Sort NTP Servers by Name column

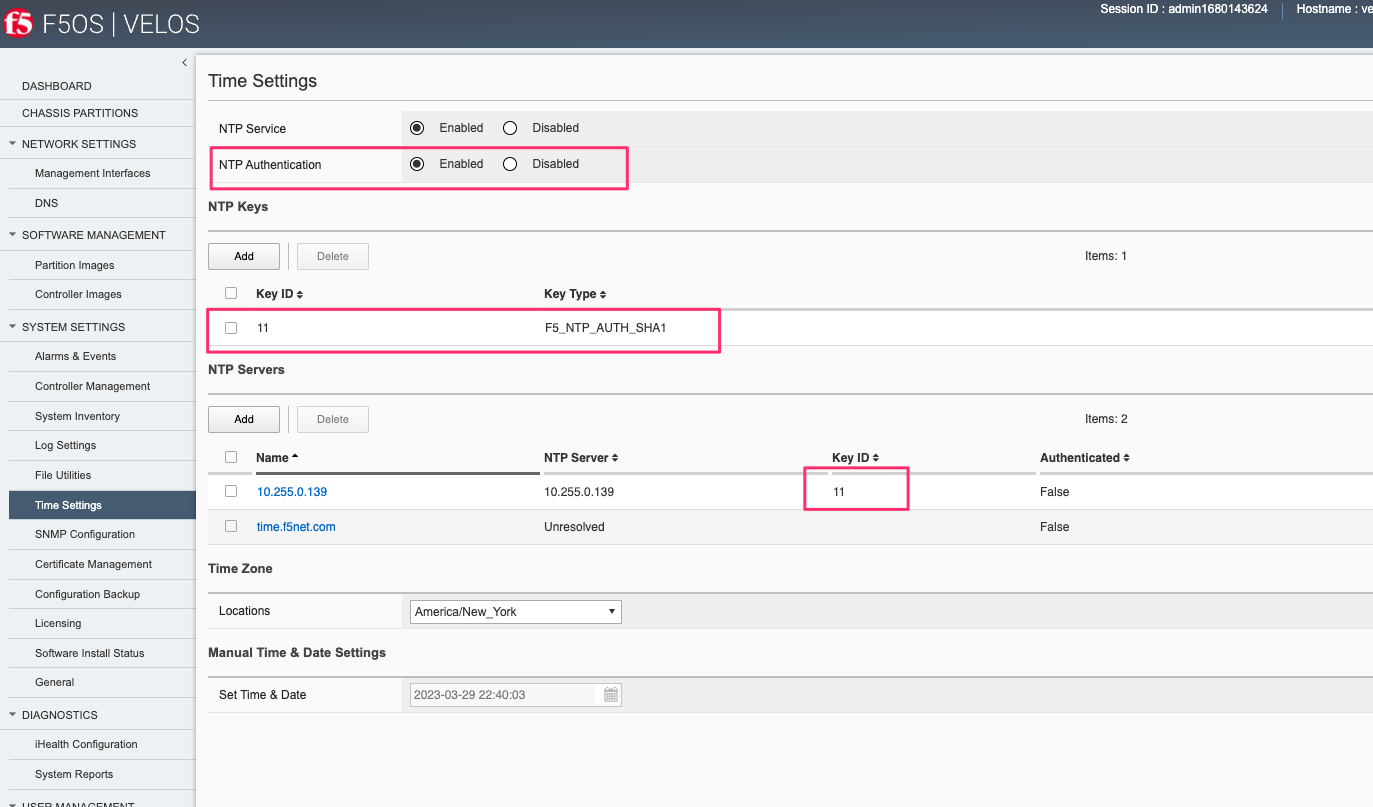(x=277, y=458)
